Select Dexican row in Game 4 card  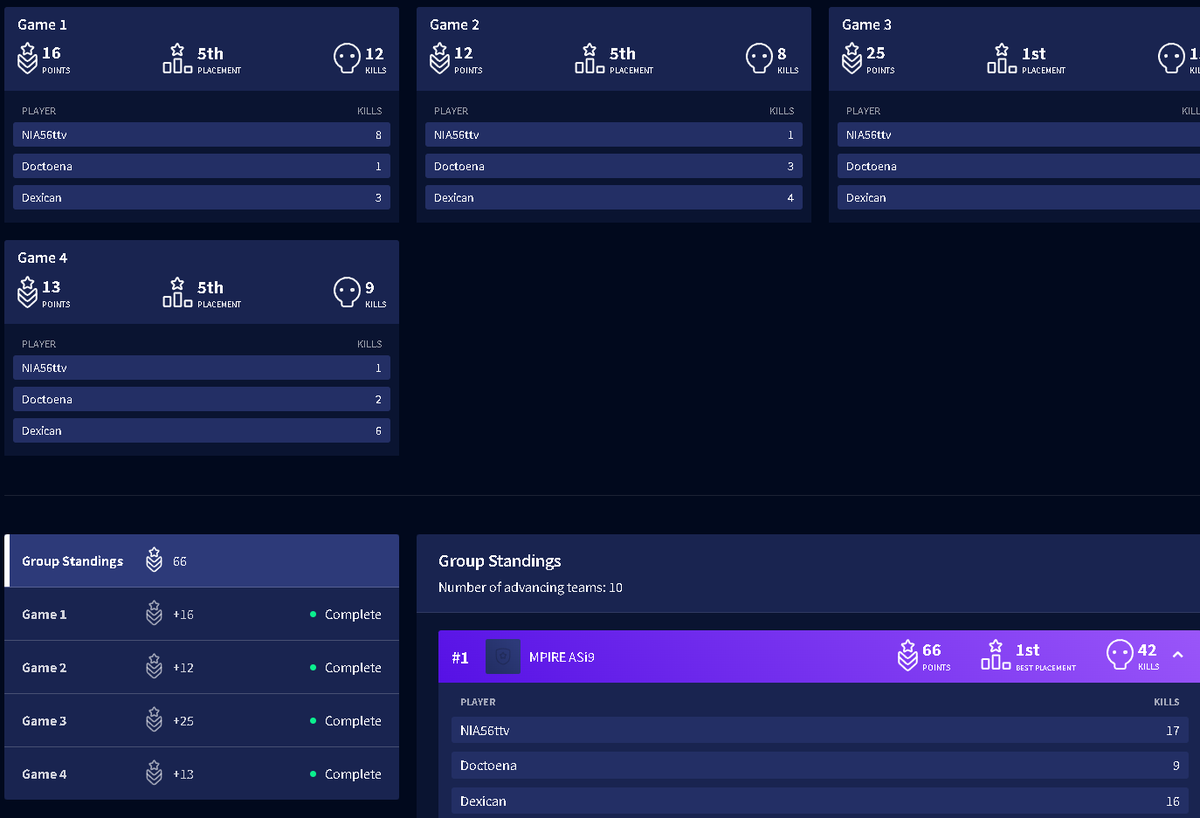[x=202, y=431]
